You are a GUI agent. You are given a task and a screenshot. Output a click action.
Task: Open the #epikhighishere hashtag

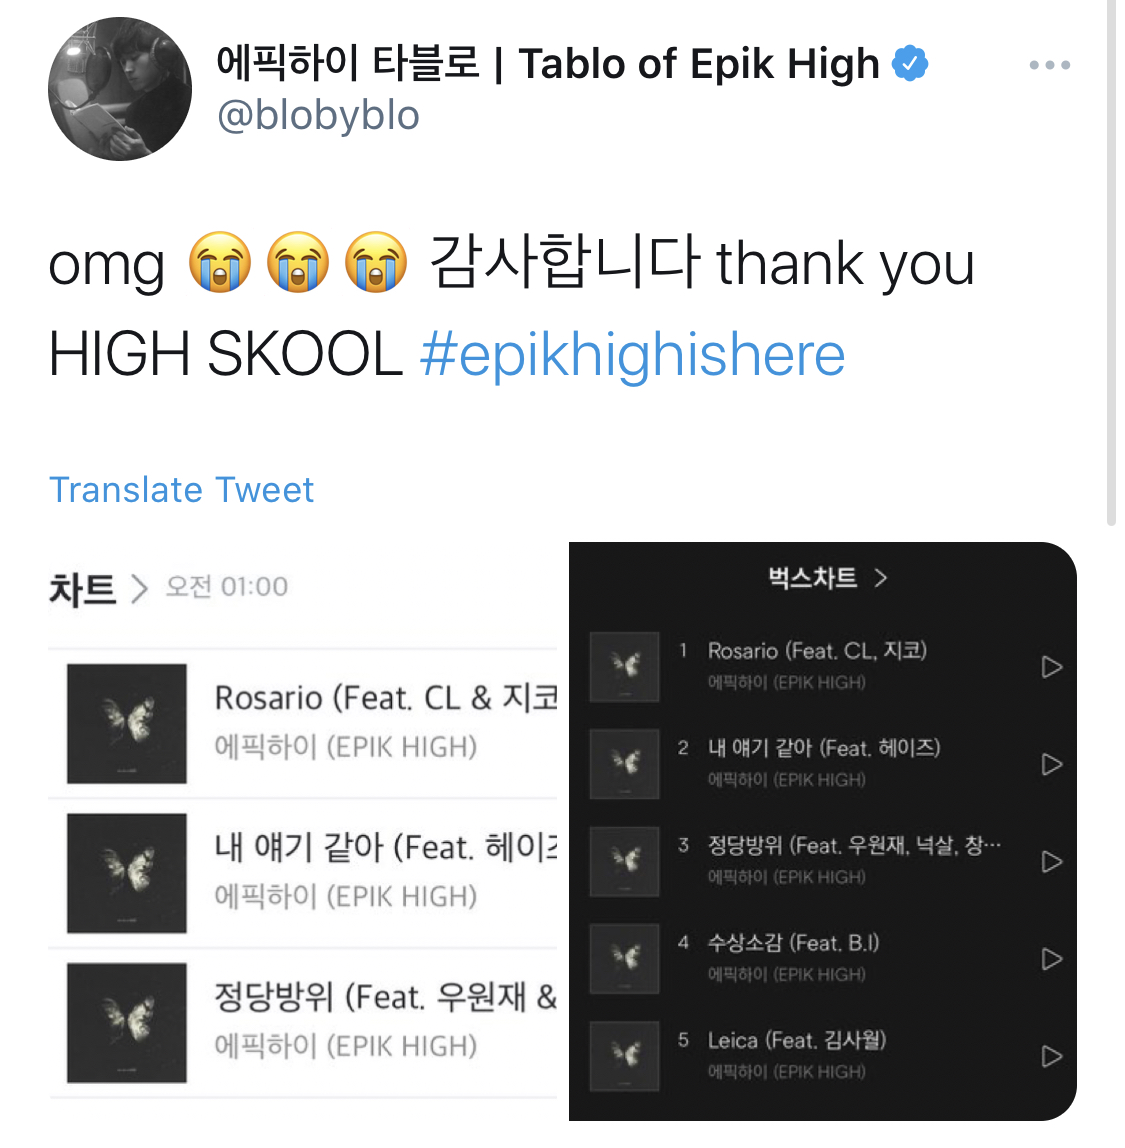coord(632,354)
